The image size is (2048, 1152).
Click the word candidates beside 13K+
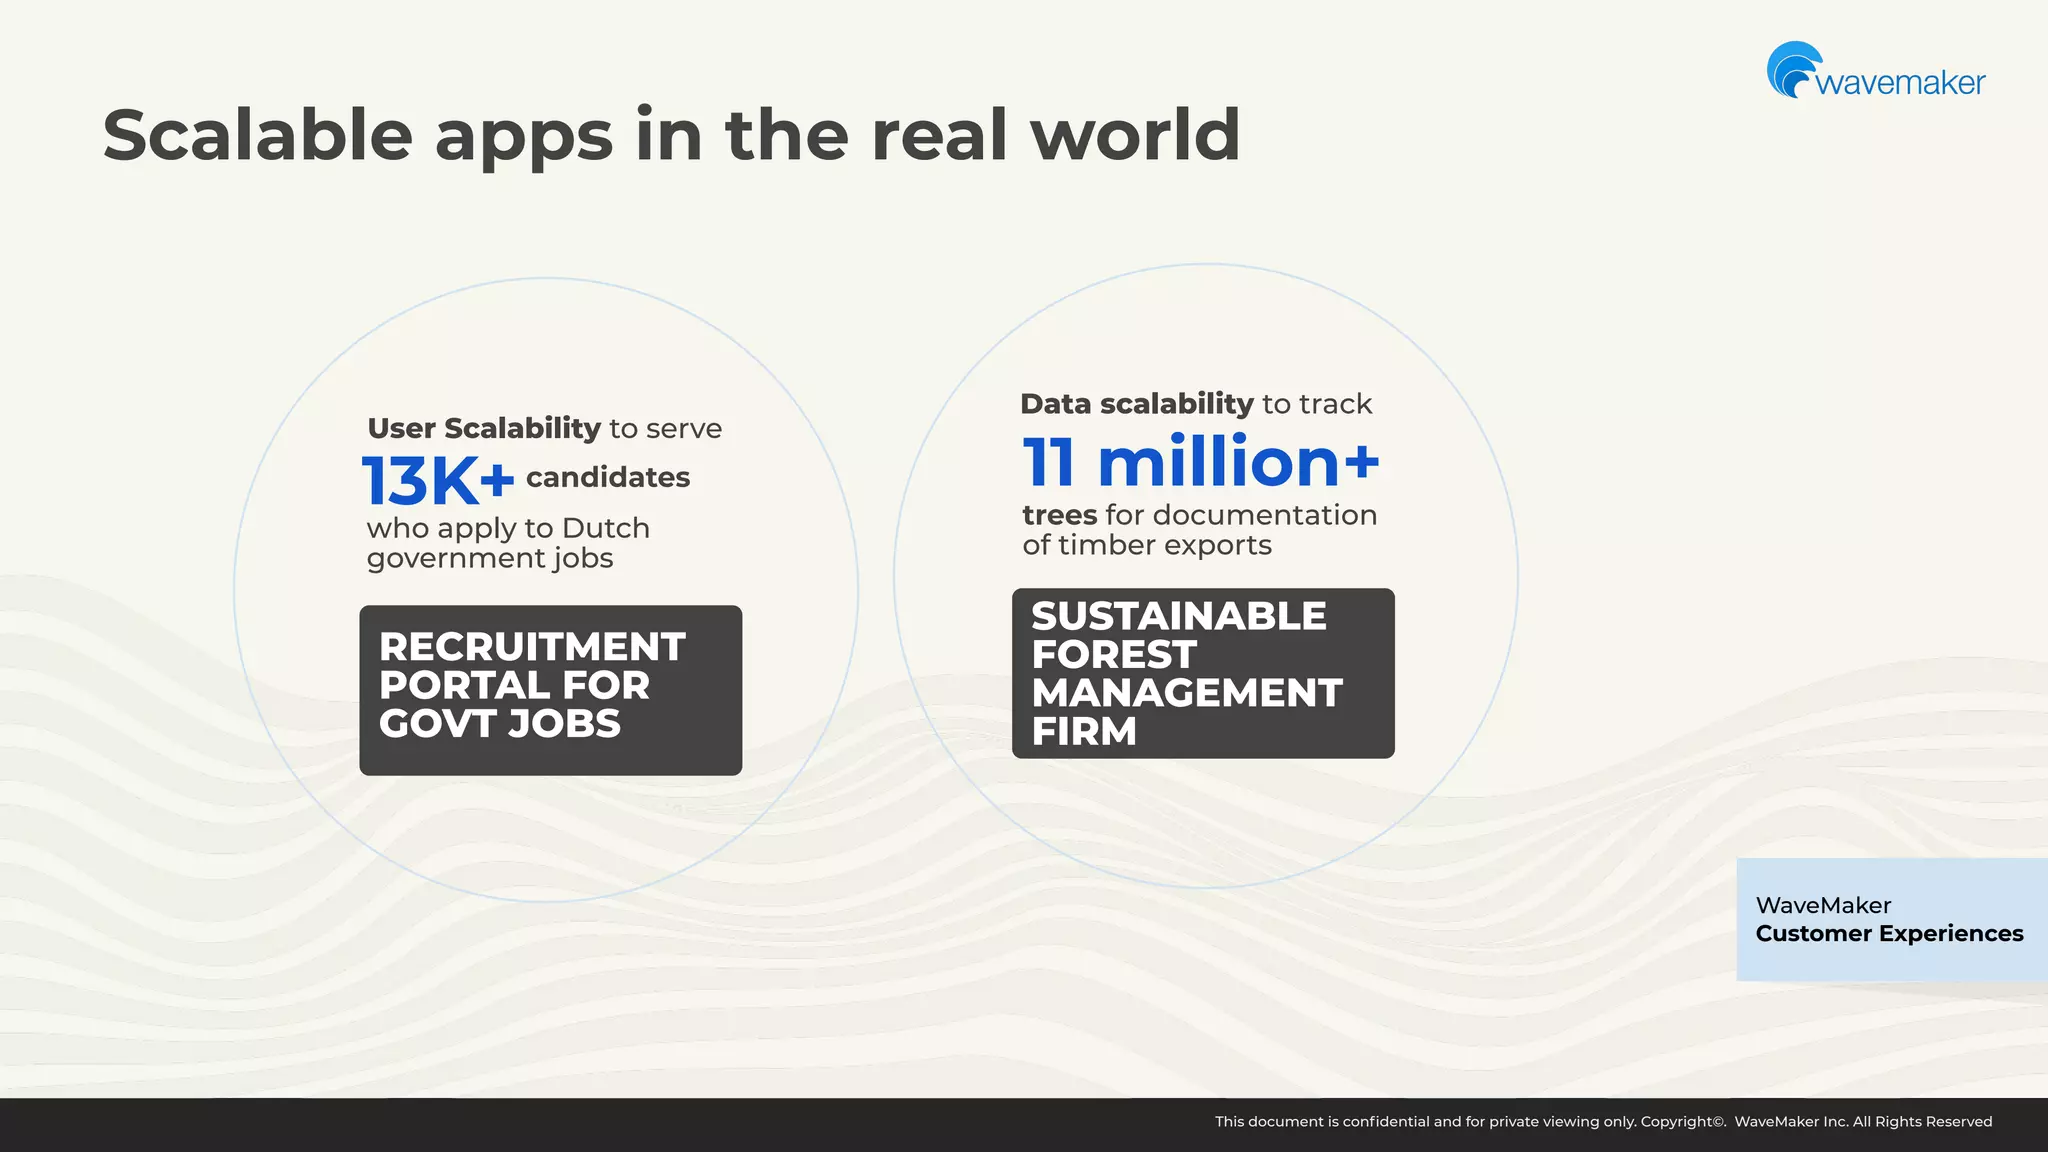[607, 478]
